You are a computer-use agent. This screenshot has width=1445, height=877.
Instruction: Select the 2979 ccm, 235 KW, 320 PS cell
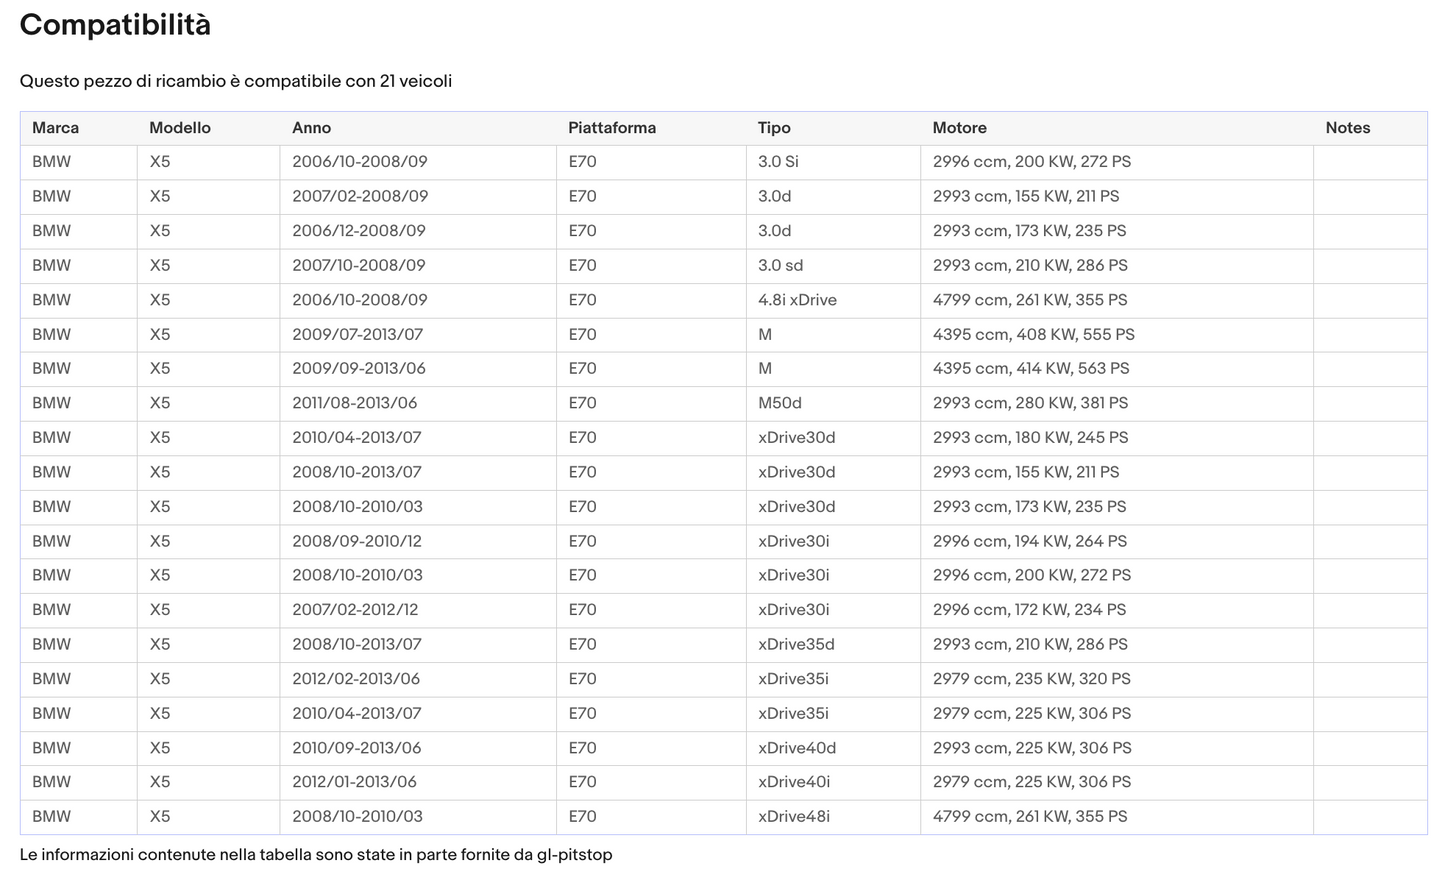[x=1031, y=679]
